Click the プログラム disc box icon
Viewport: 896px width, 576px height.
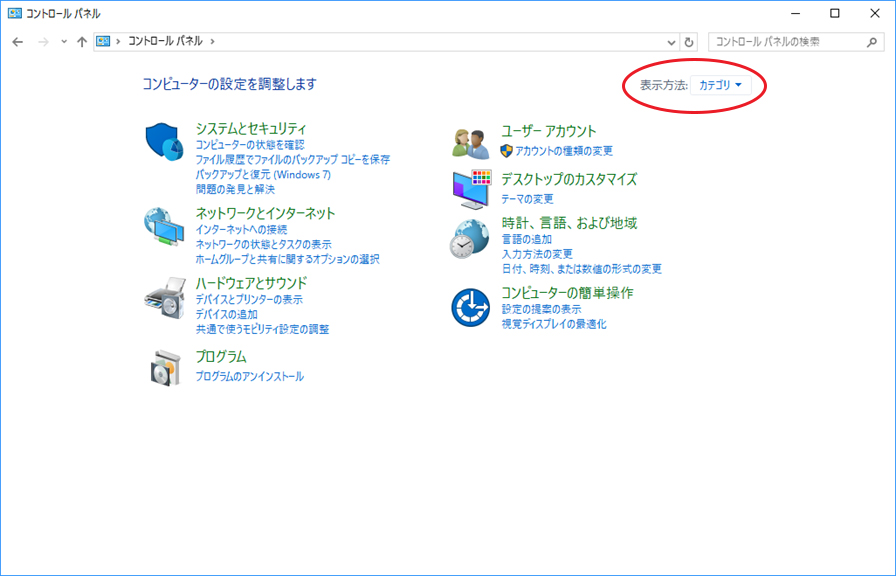tap(166, 367)
